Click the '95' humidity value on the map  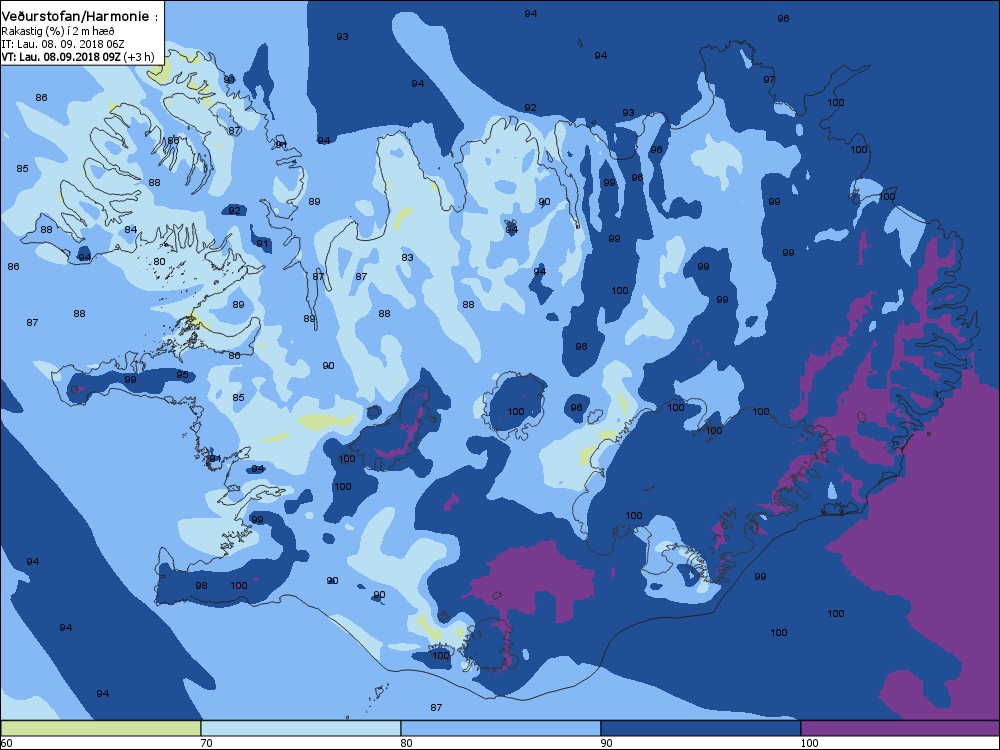click(x=182, y=374)
